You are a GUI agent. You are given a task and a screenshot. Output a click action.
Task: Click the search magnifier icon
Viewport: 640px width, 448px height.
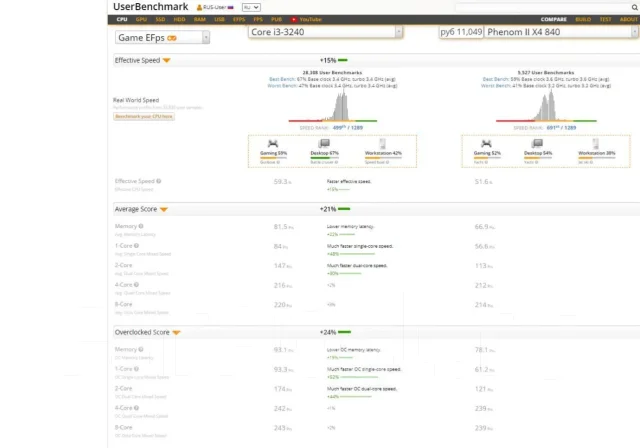pos(635,7)
